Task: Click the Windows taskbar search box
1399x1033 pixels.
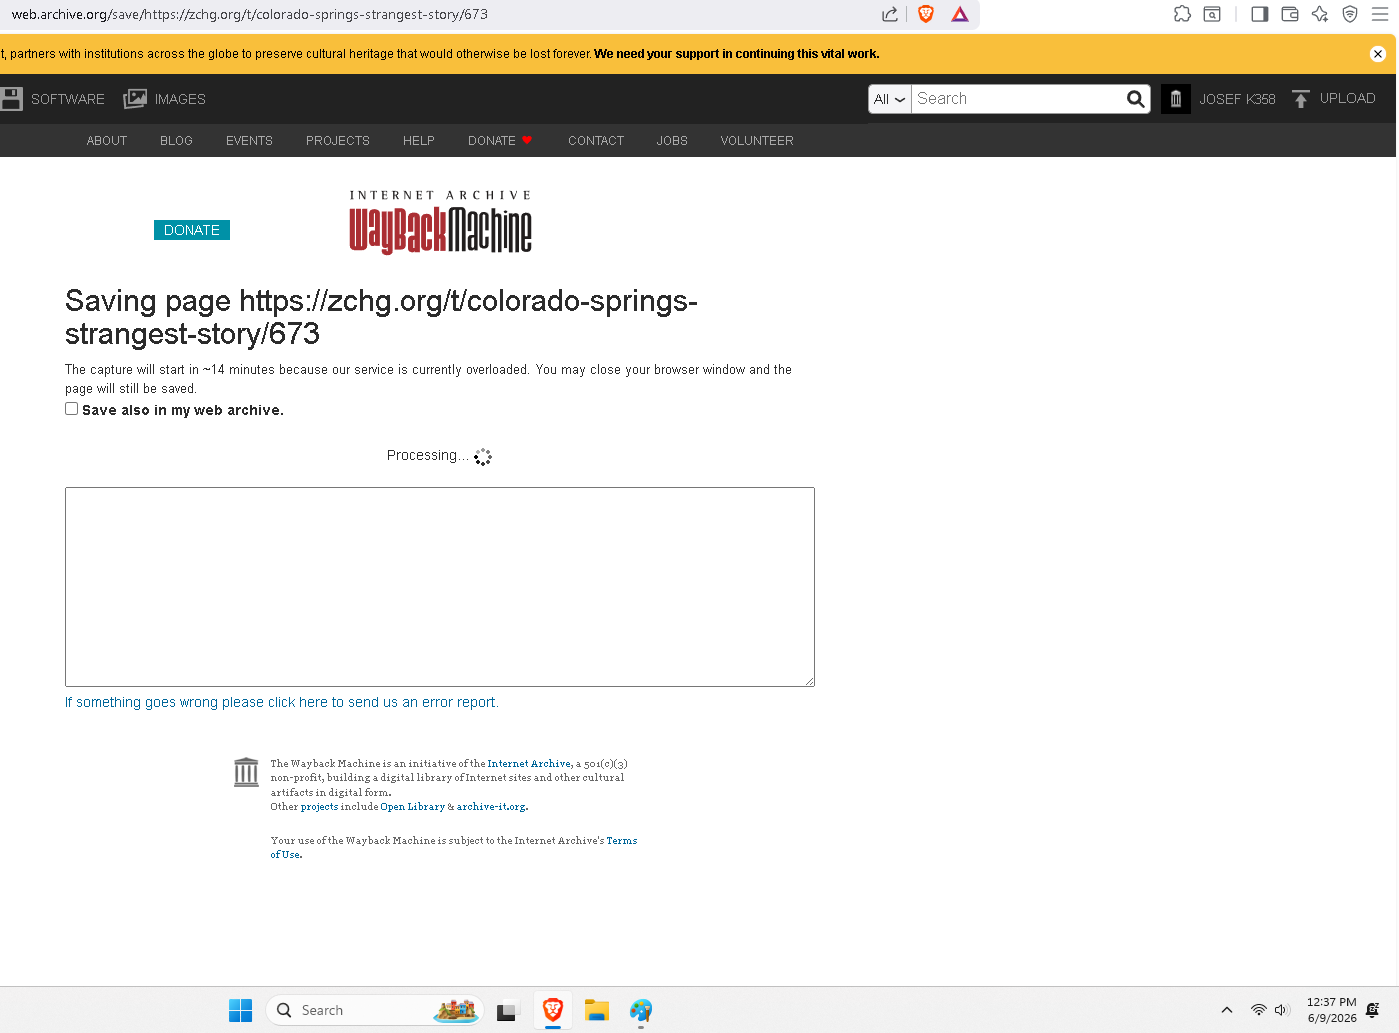Action: tap(375, 1010)
